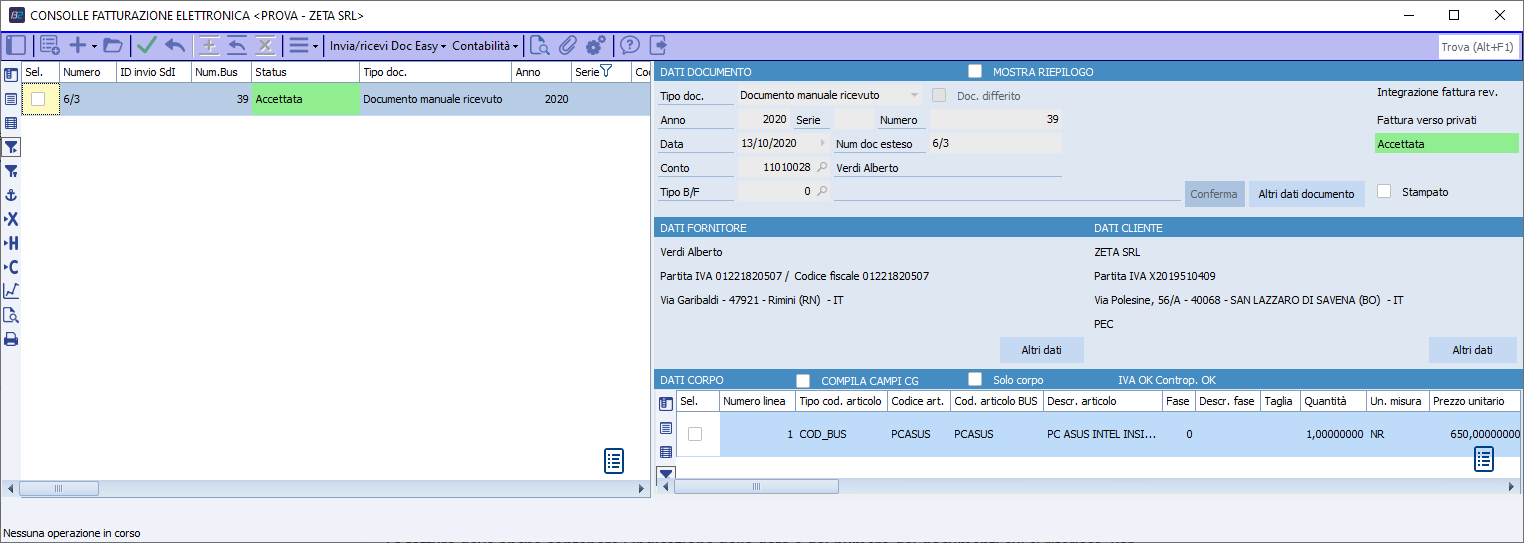This screenshot has height=543, width=1524.
Task: Toggle the highlighted filter icon in left sidebar
Action: (x=11, y=147)
